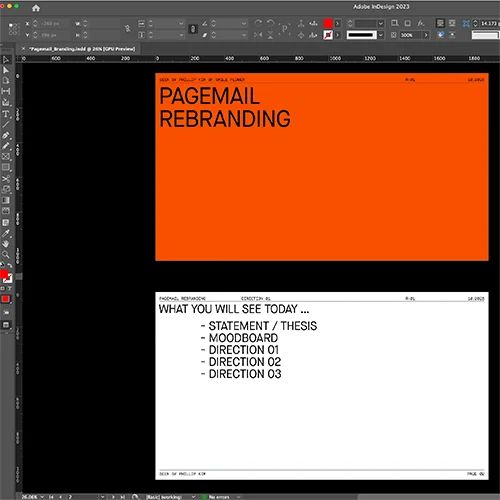Click the X position input field

coord(54,23)
